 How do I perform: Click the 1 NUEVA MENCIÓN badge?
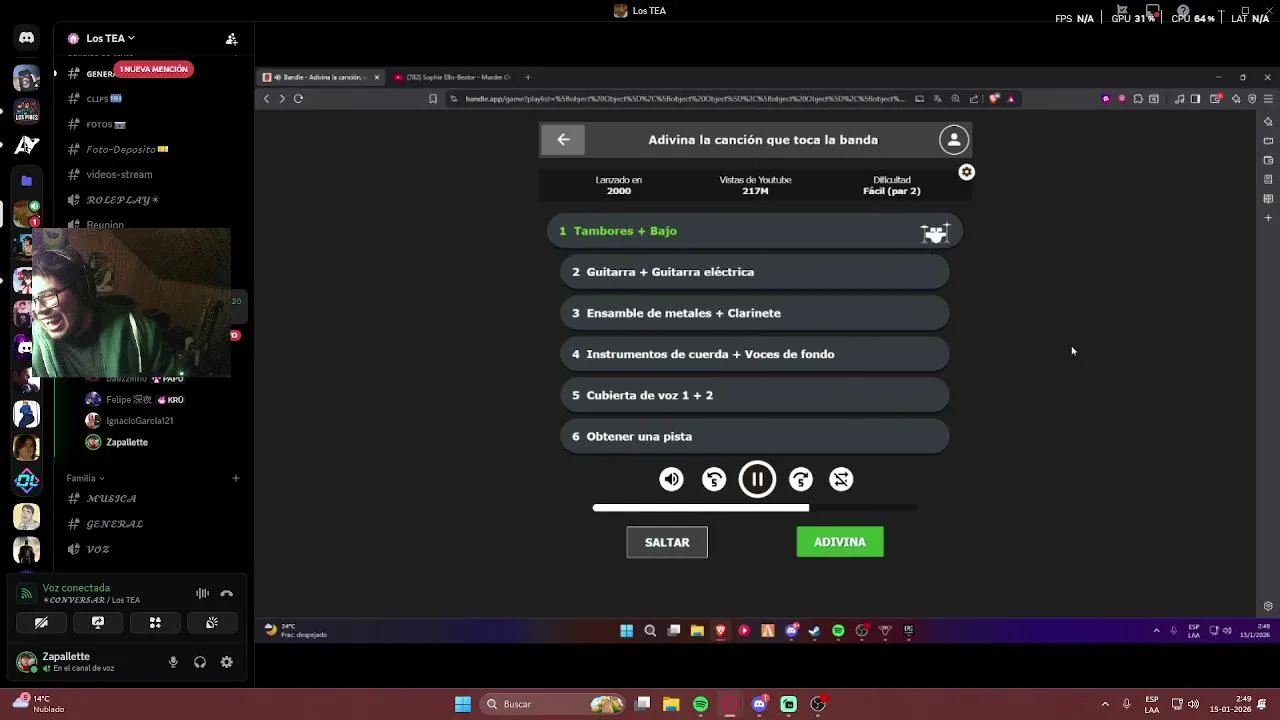[x=153, y=69]
